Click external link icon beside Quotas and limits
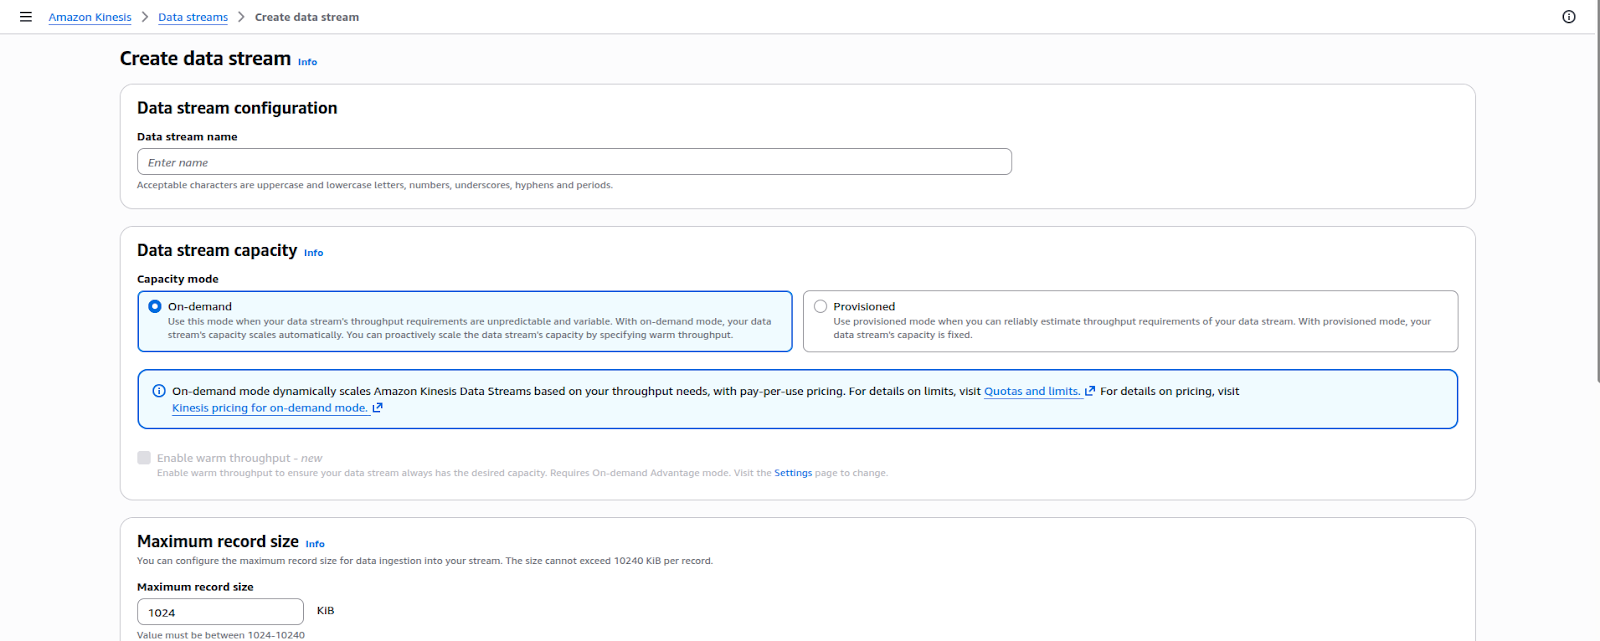 point(1090,391)
